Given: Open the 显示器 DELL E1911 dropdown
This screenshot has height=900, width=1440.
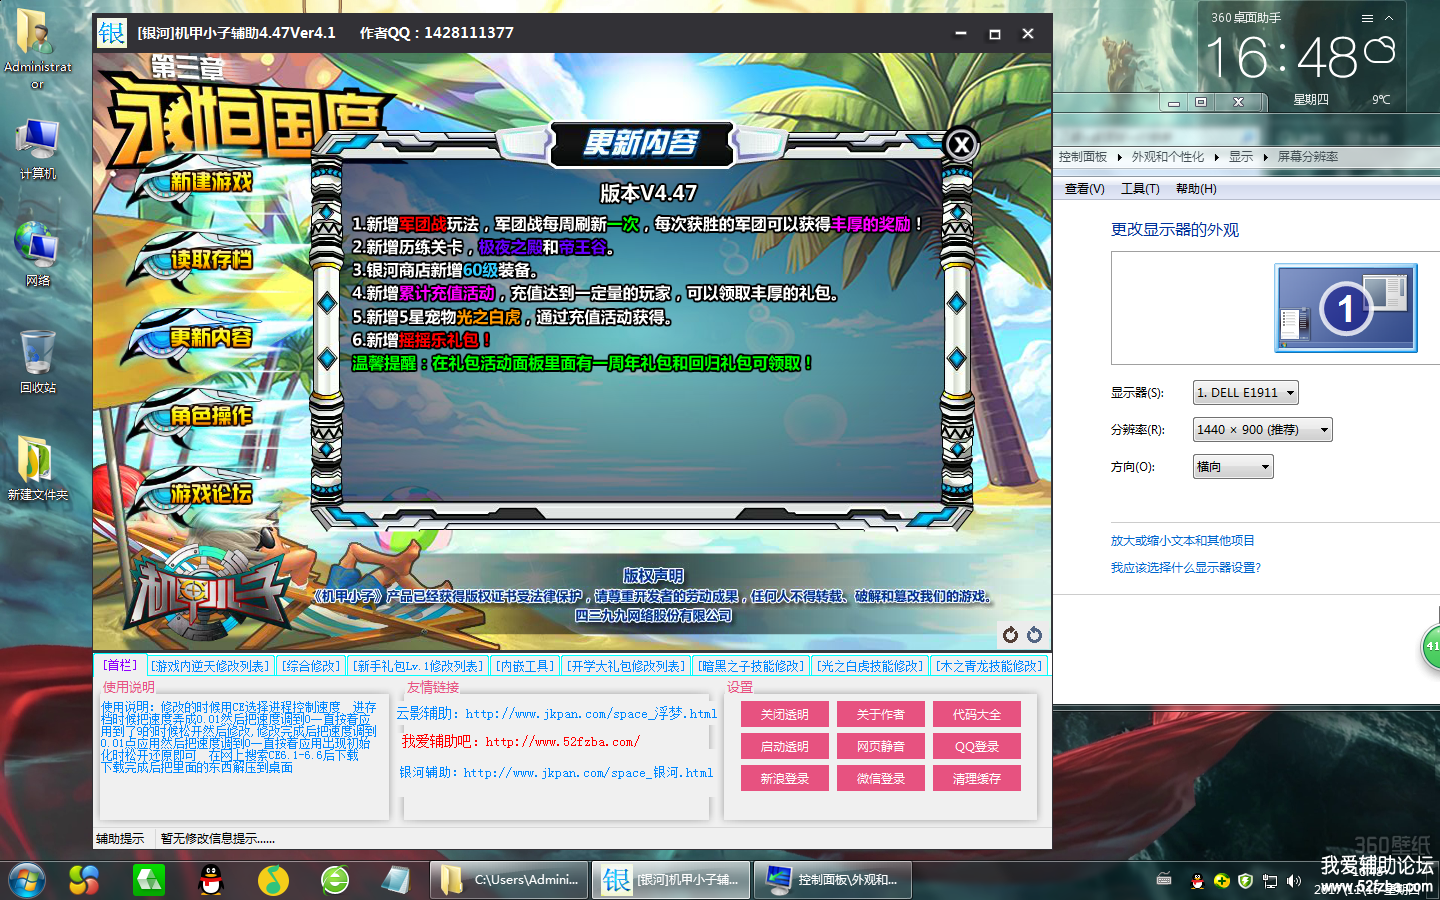Looking at the screenshot, I should coord(1245,393).
